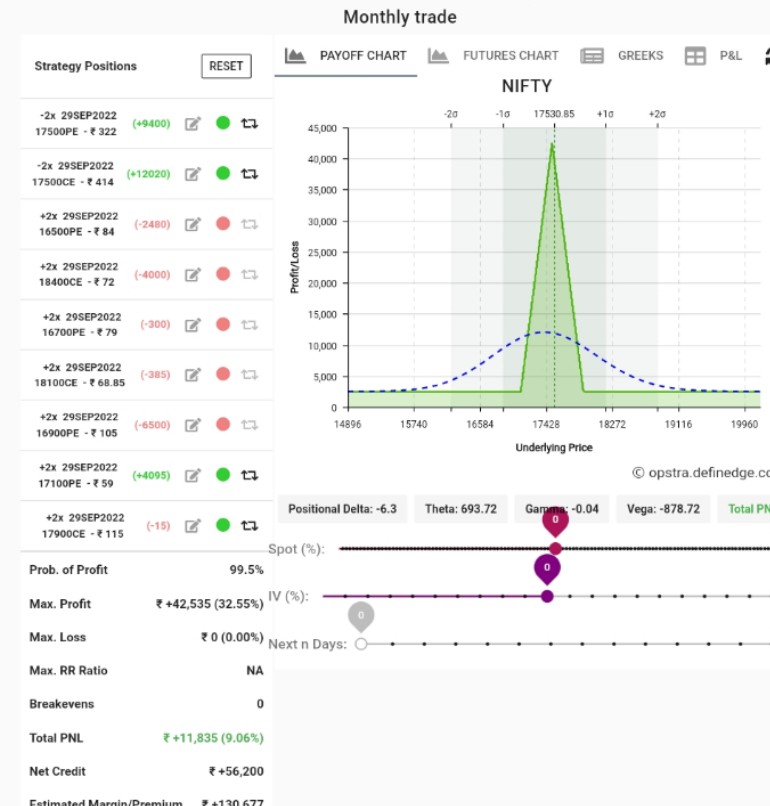This screenshot has width=770, height=806.
Task: Toggle the red dot for 16500PE
Action: 223,224
